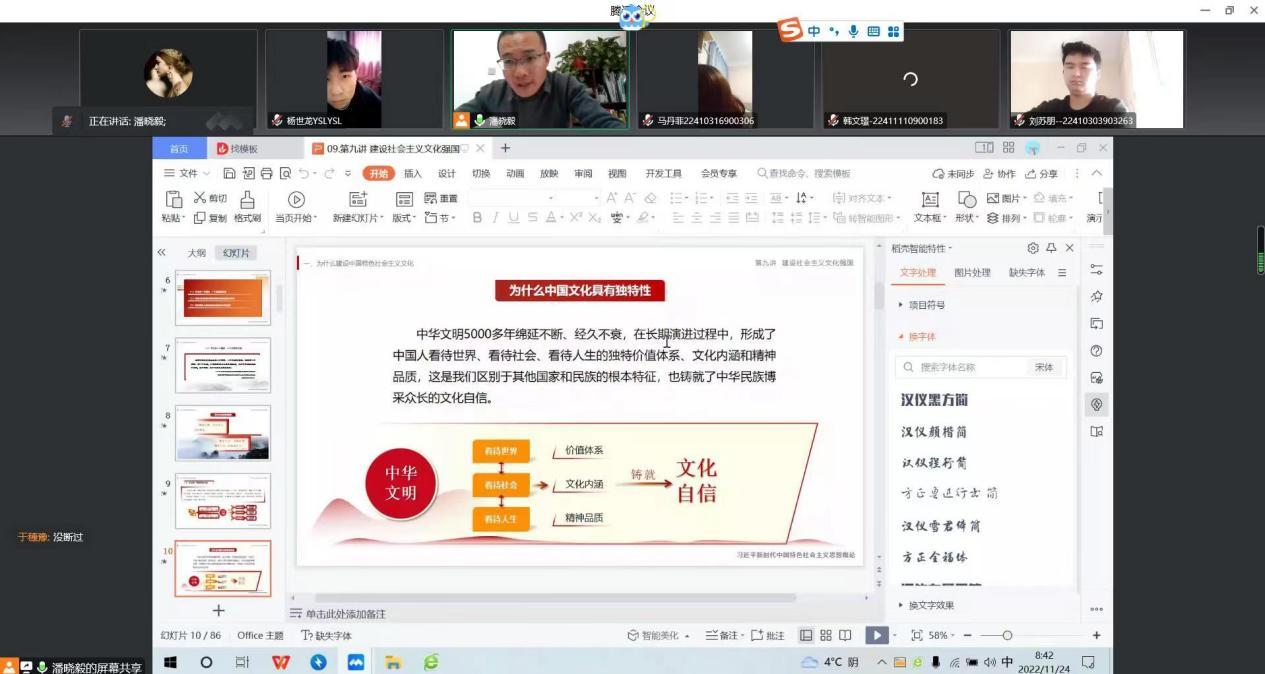Toggle the 备注 notes pane button
Screen dimensions: 1265x674
722,635
